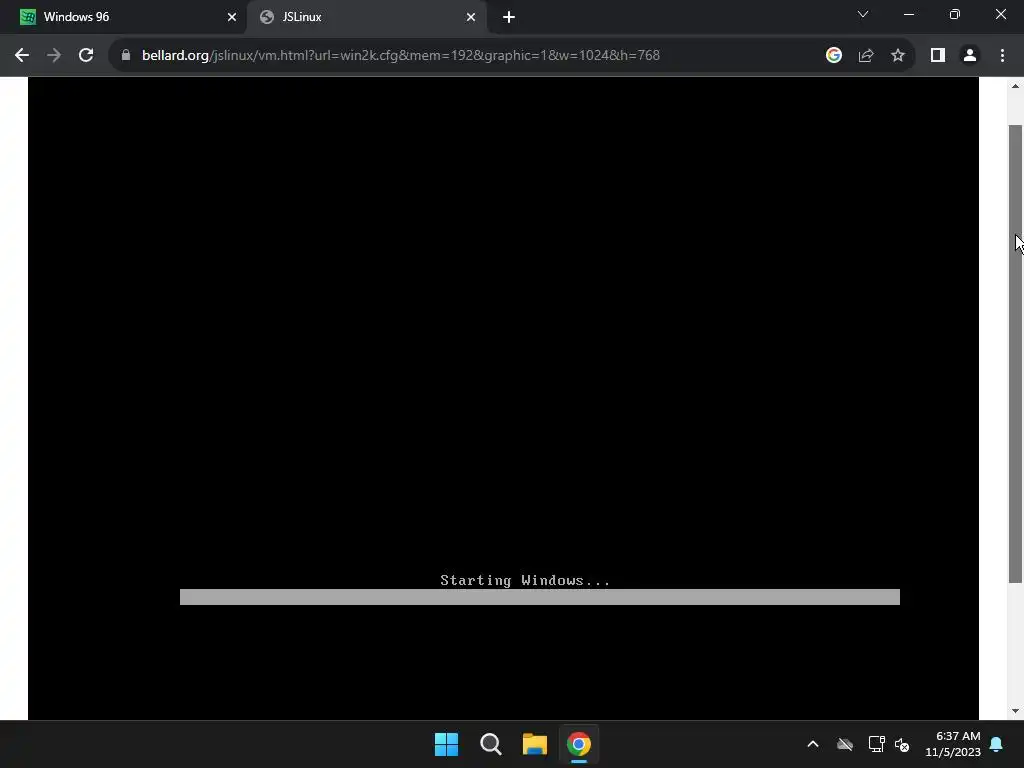This screenshot has height=768, width=1024.
Task: Bookmark this page with the star
Action: (898, 55)
